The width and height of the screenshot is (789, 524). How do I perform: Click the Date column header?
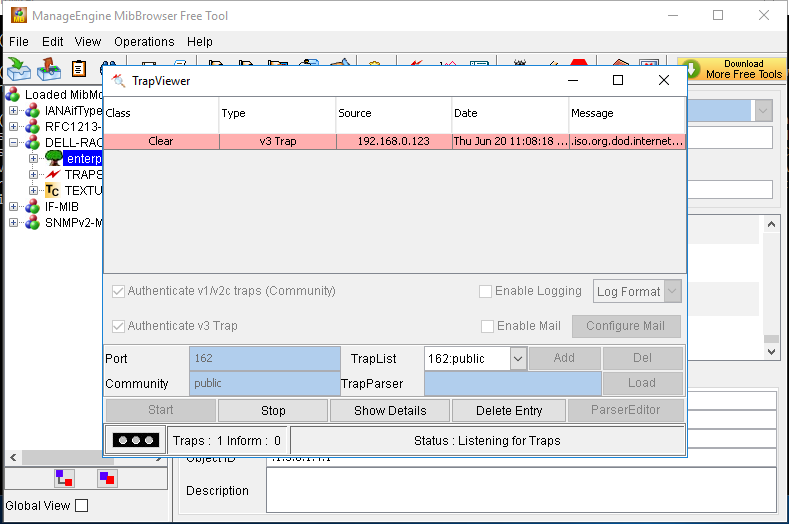510,113
